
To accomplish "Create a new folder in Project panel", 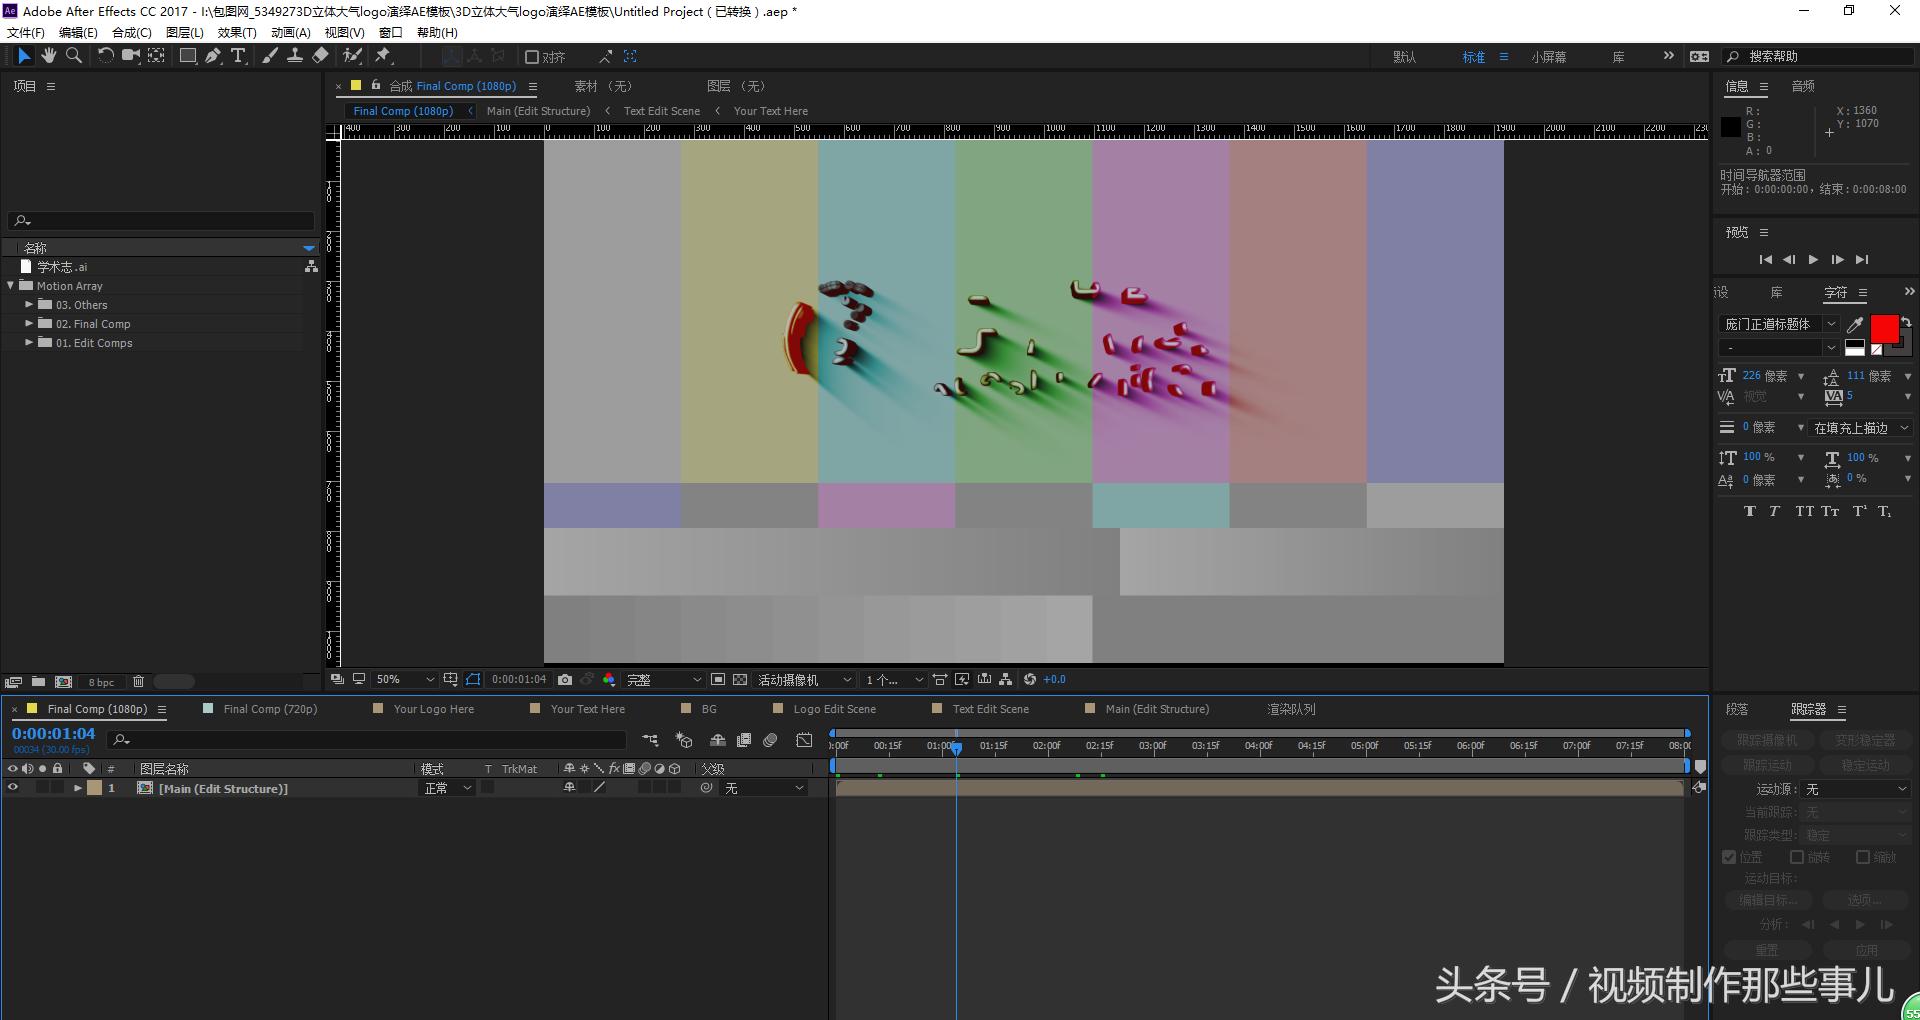I will pos(38,682).
